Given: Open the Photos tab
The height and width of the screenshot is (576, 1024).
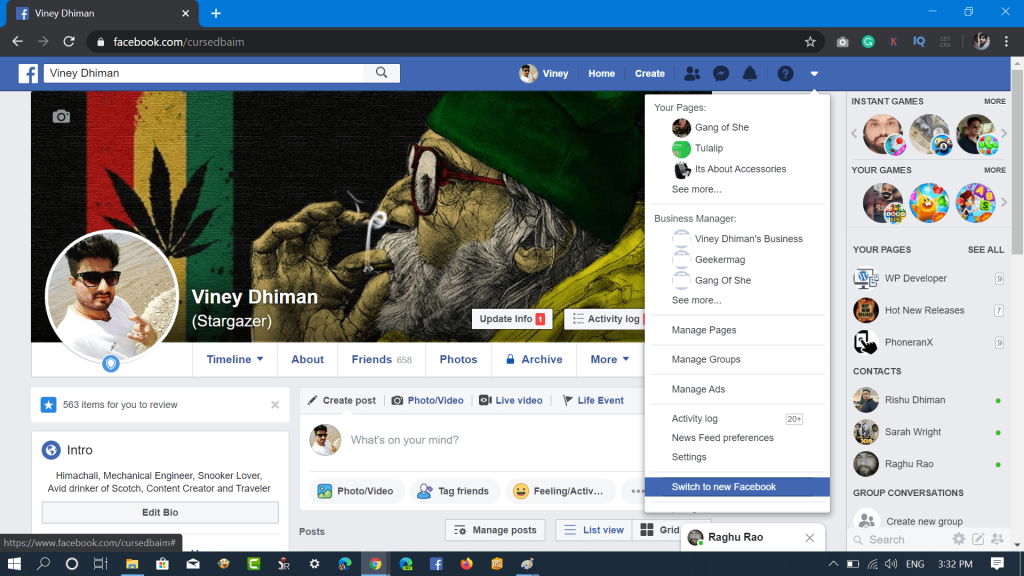Looking at the screenshot, I should coord(458,359).
